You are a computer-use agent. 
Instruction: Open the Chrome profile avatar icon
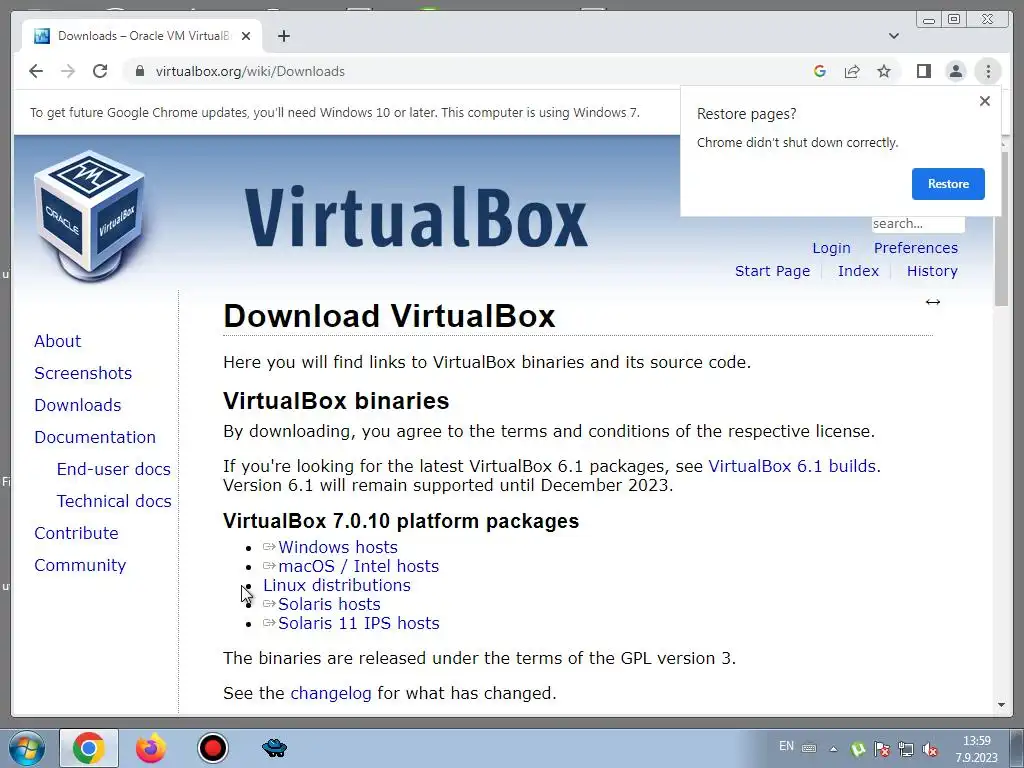pos(955,71)
